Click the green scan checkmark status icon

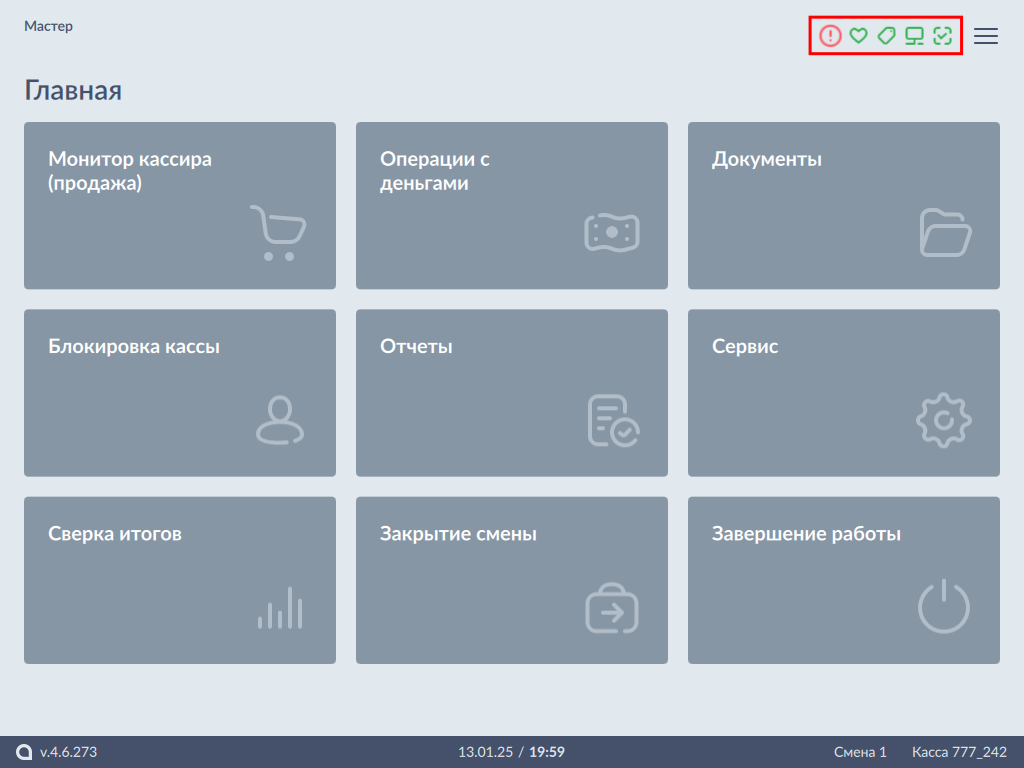pos(942,36)
